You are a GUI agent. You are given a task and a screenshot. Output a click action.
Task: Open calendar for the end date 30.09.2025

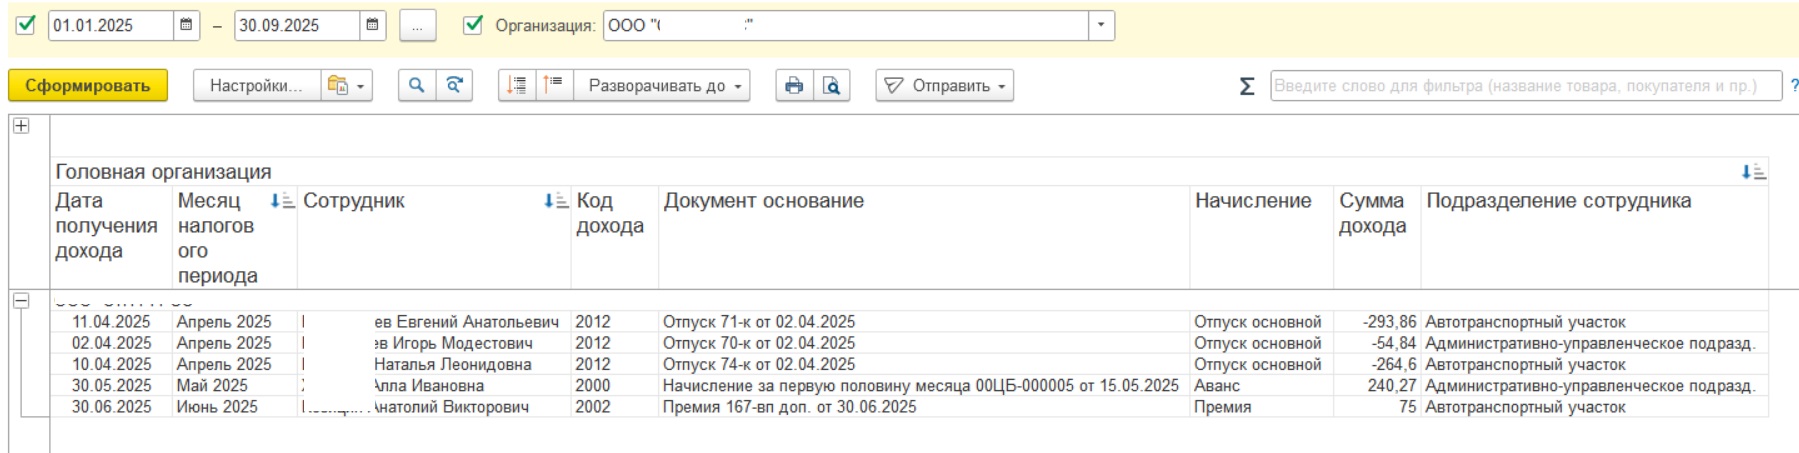coord(372,25)
